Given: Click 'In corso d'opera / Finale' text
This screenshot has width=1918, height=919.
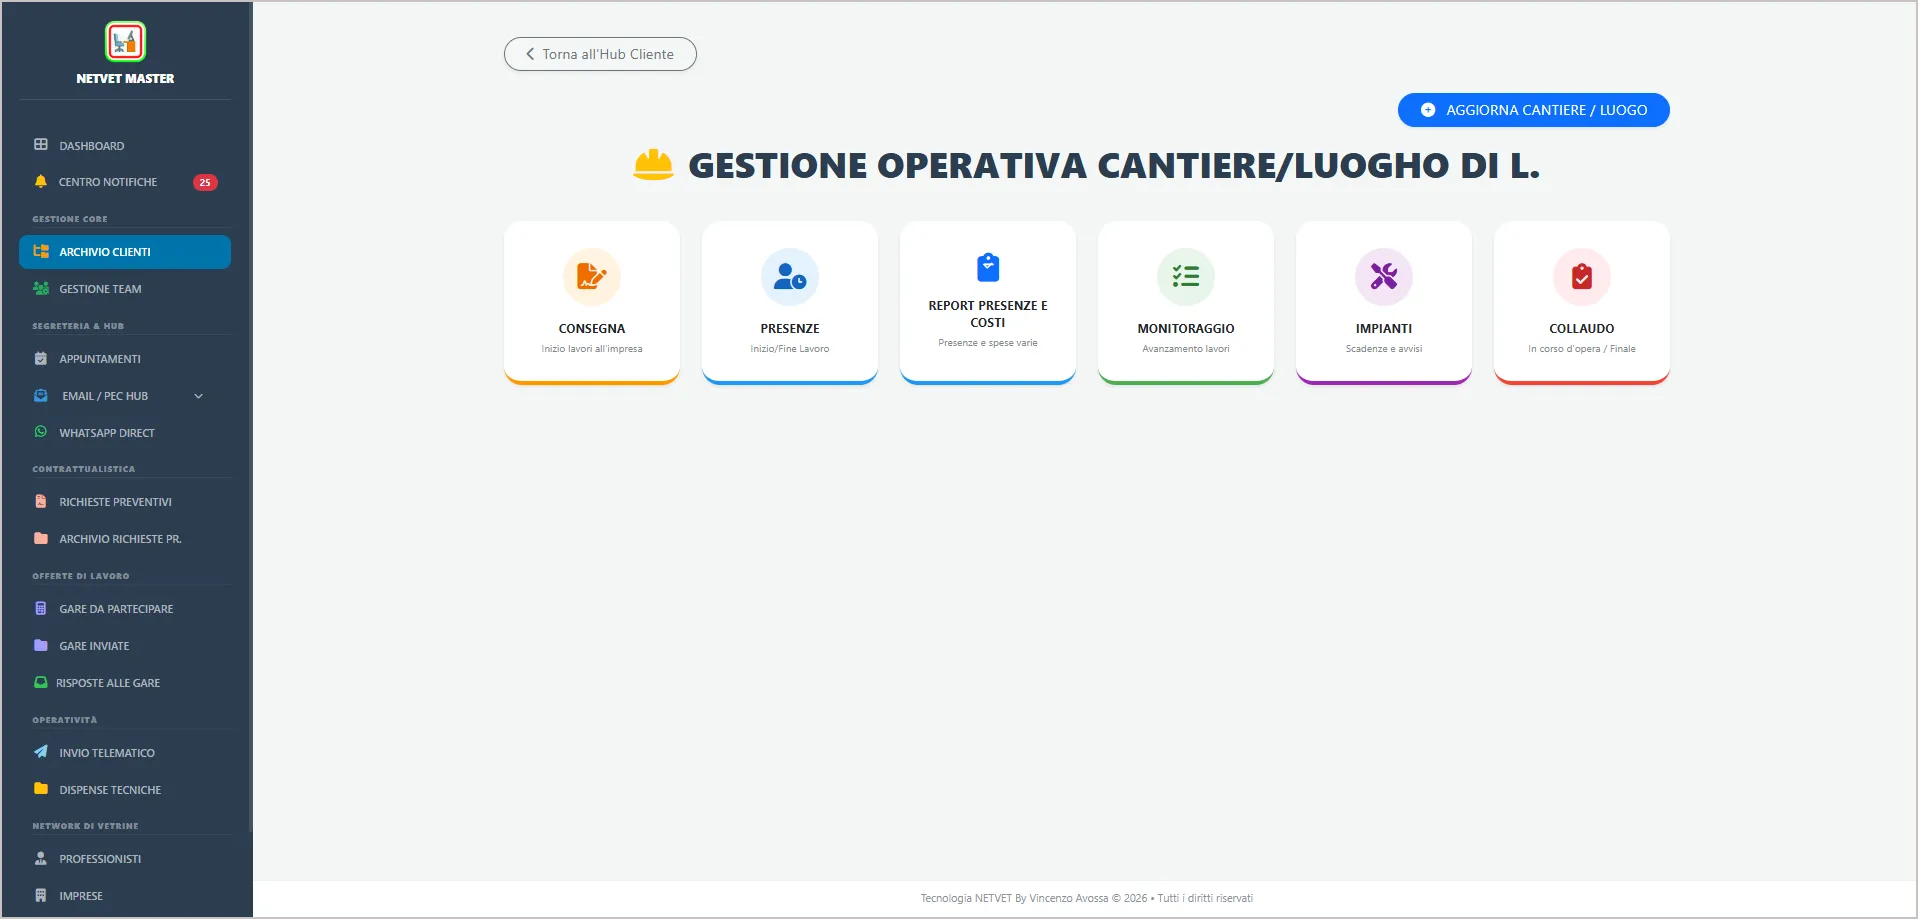Looking at the screenshot, I should pyautogui.click(x=1582, y=349).
